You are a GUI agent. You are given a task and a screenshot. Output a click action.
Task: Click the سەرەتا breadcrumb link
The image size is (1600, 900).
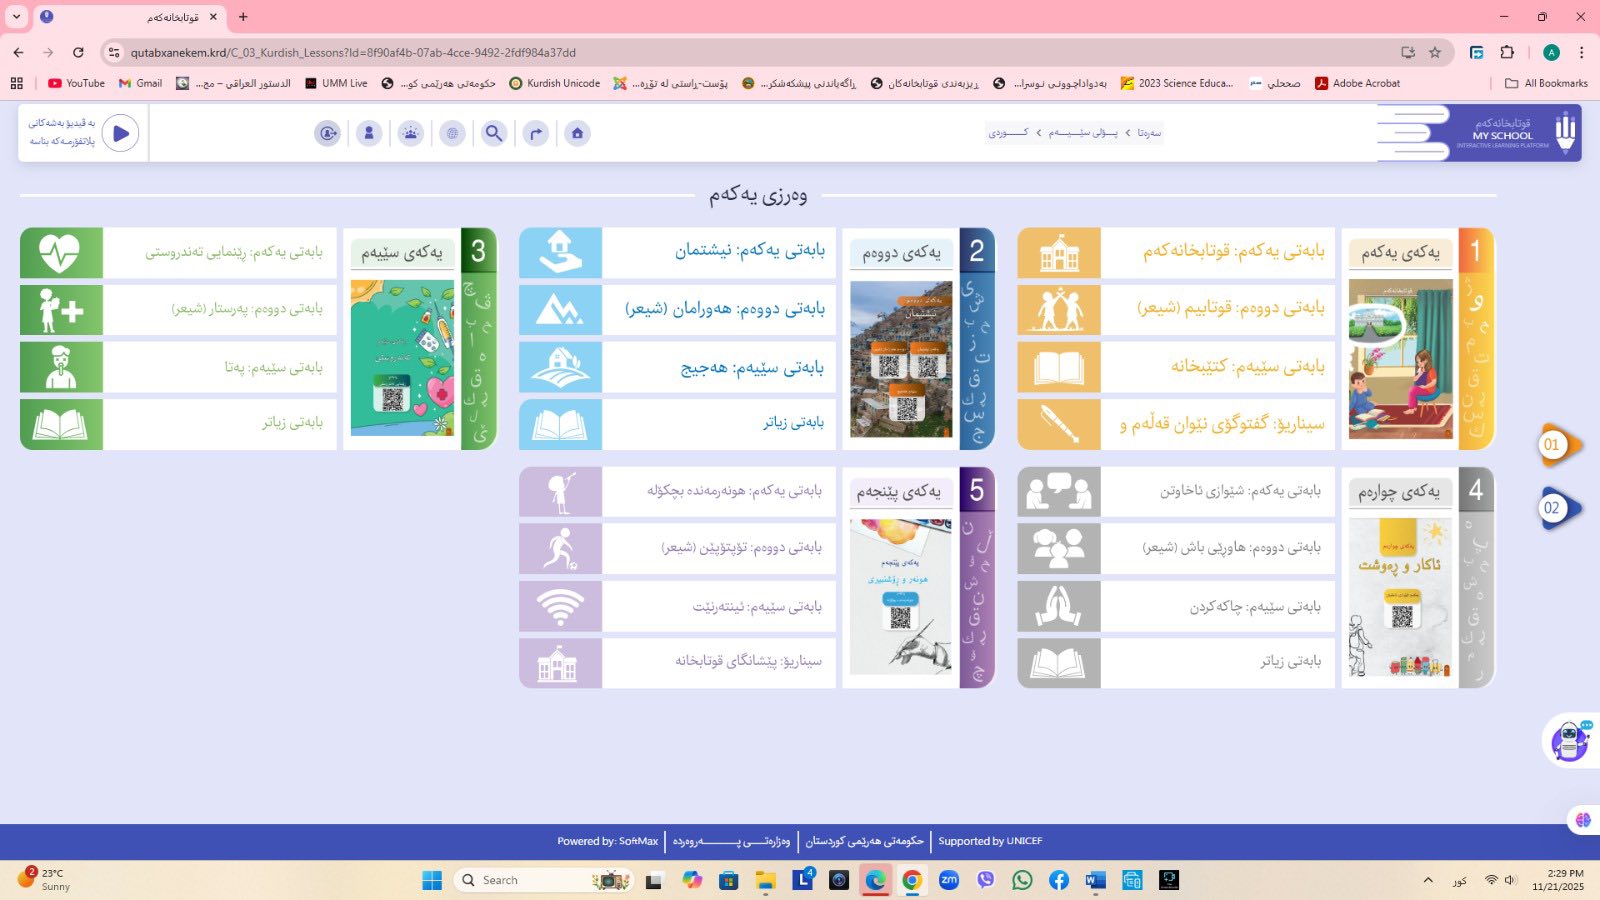(1149, 133)
